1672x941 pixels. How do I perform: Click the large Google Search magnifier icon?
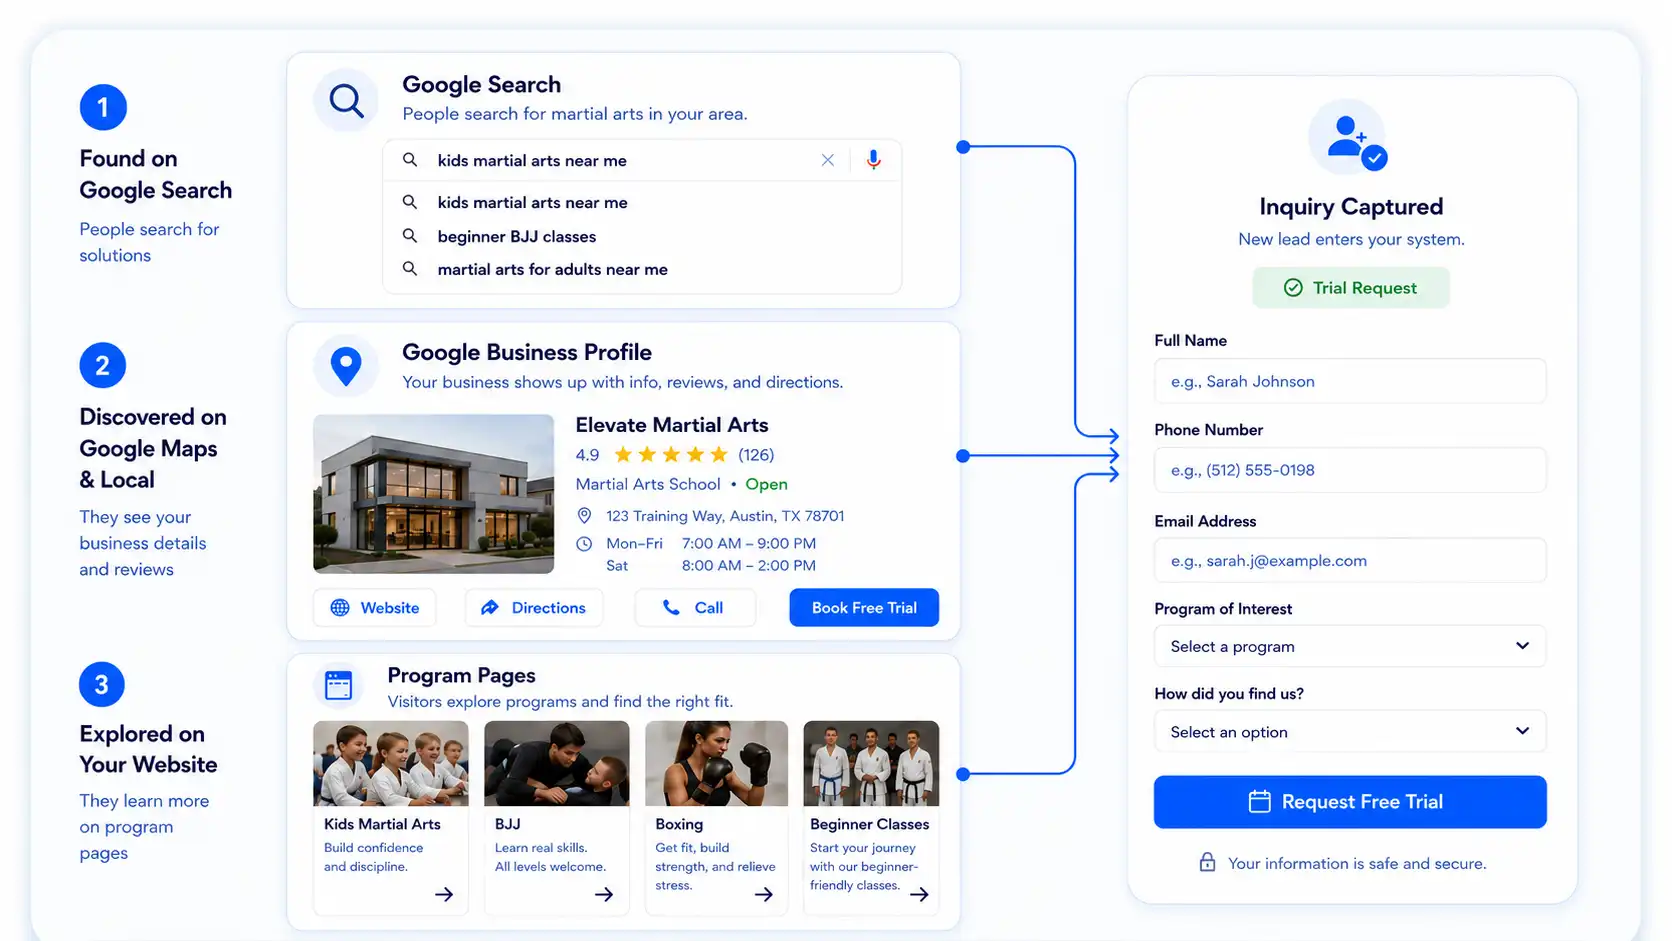[x=346, y=101]
